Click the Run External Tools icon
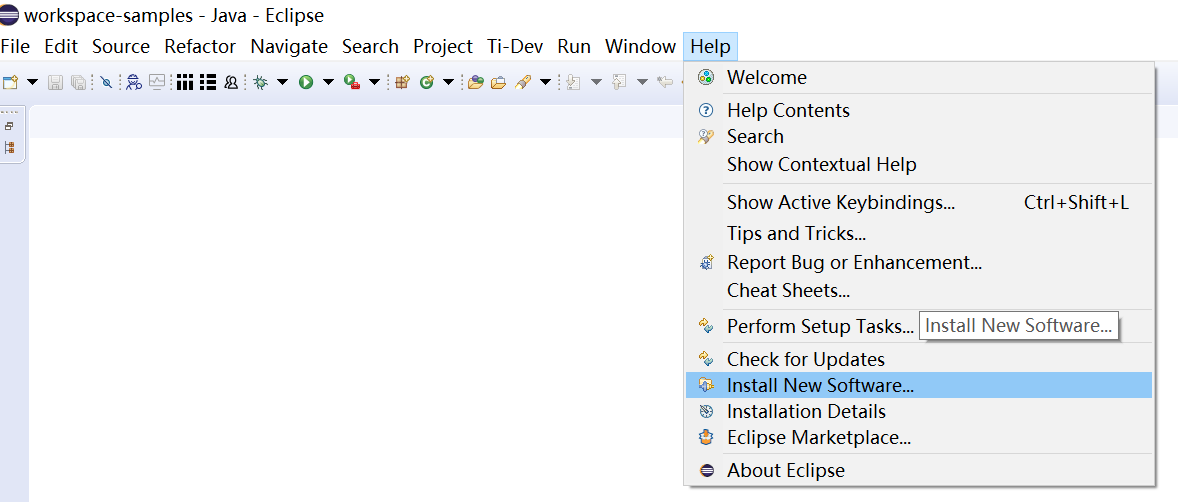 click(352, 82)
